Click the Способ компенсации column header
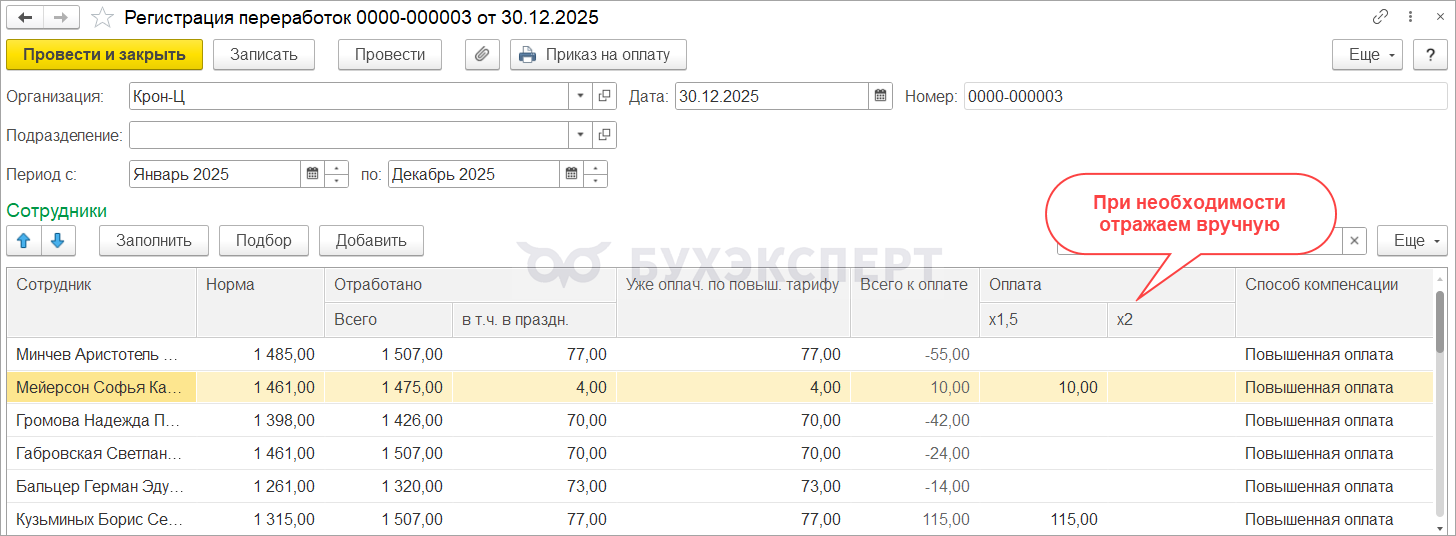The image size is (1456, 536). tap(1335, 302)
